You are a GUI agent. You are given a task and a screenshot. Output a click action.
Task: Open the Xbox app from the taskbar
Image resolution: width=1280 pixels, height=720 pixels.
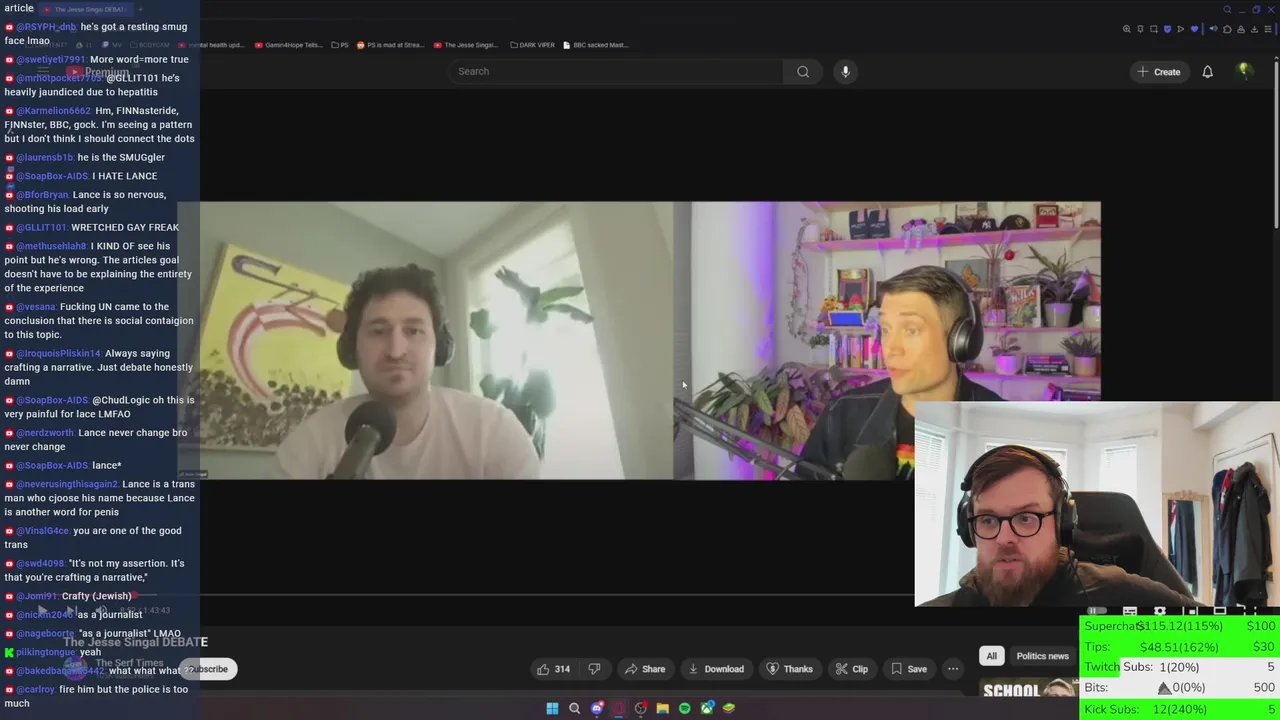[x=707, y=708]
